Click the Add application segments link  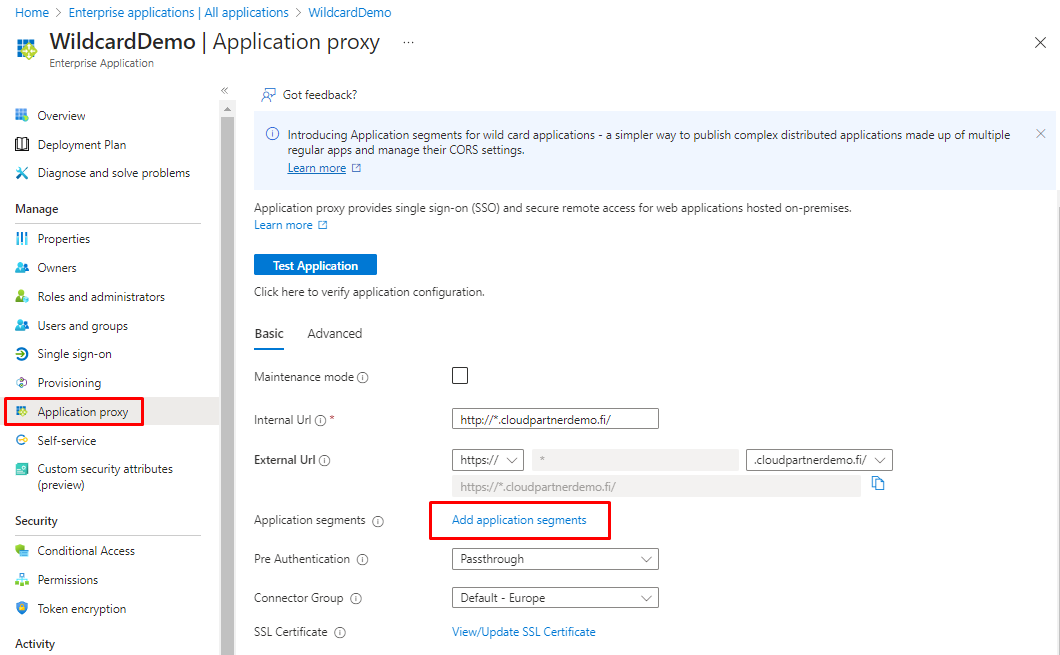[x=519, y=520]
